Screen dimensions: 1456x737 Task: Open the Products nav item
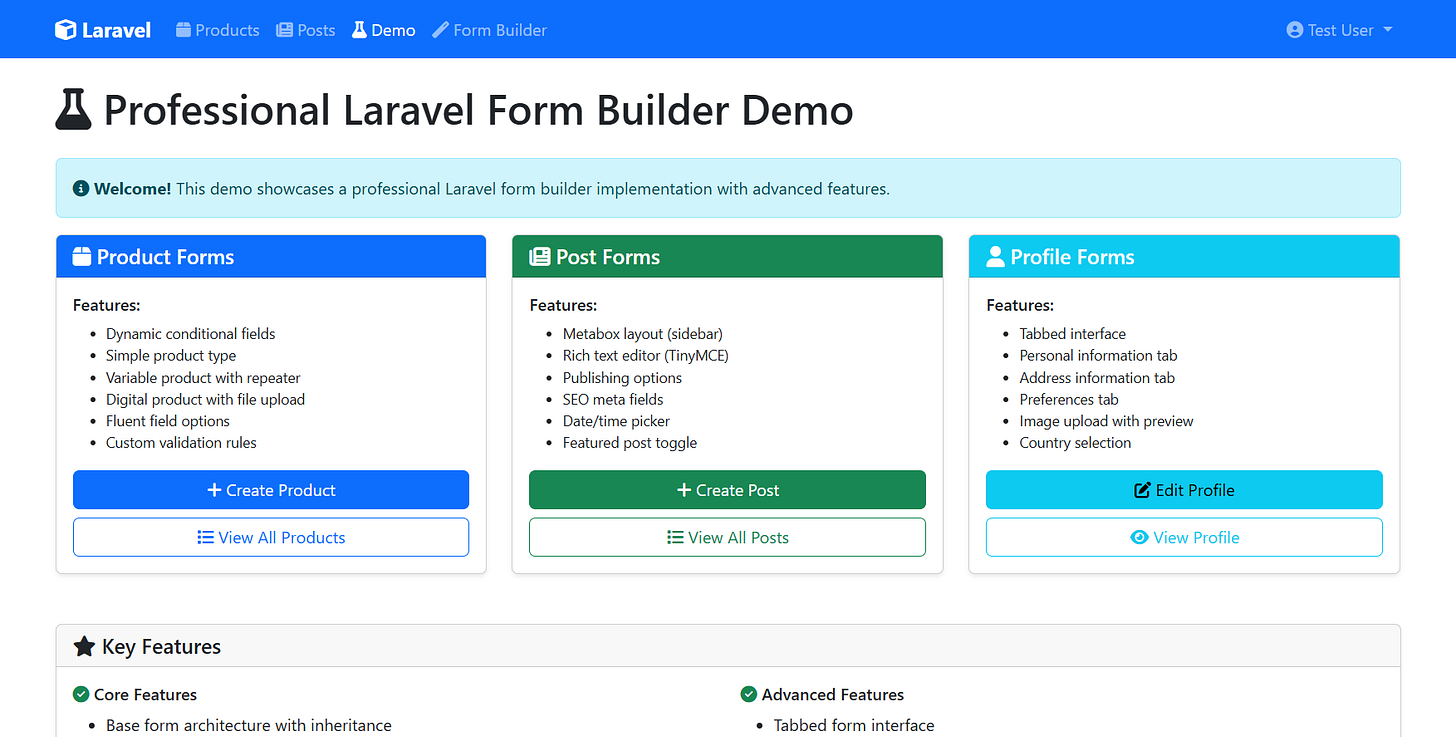[x=217, y=30]
